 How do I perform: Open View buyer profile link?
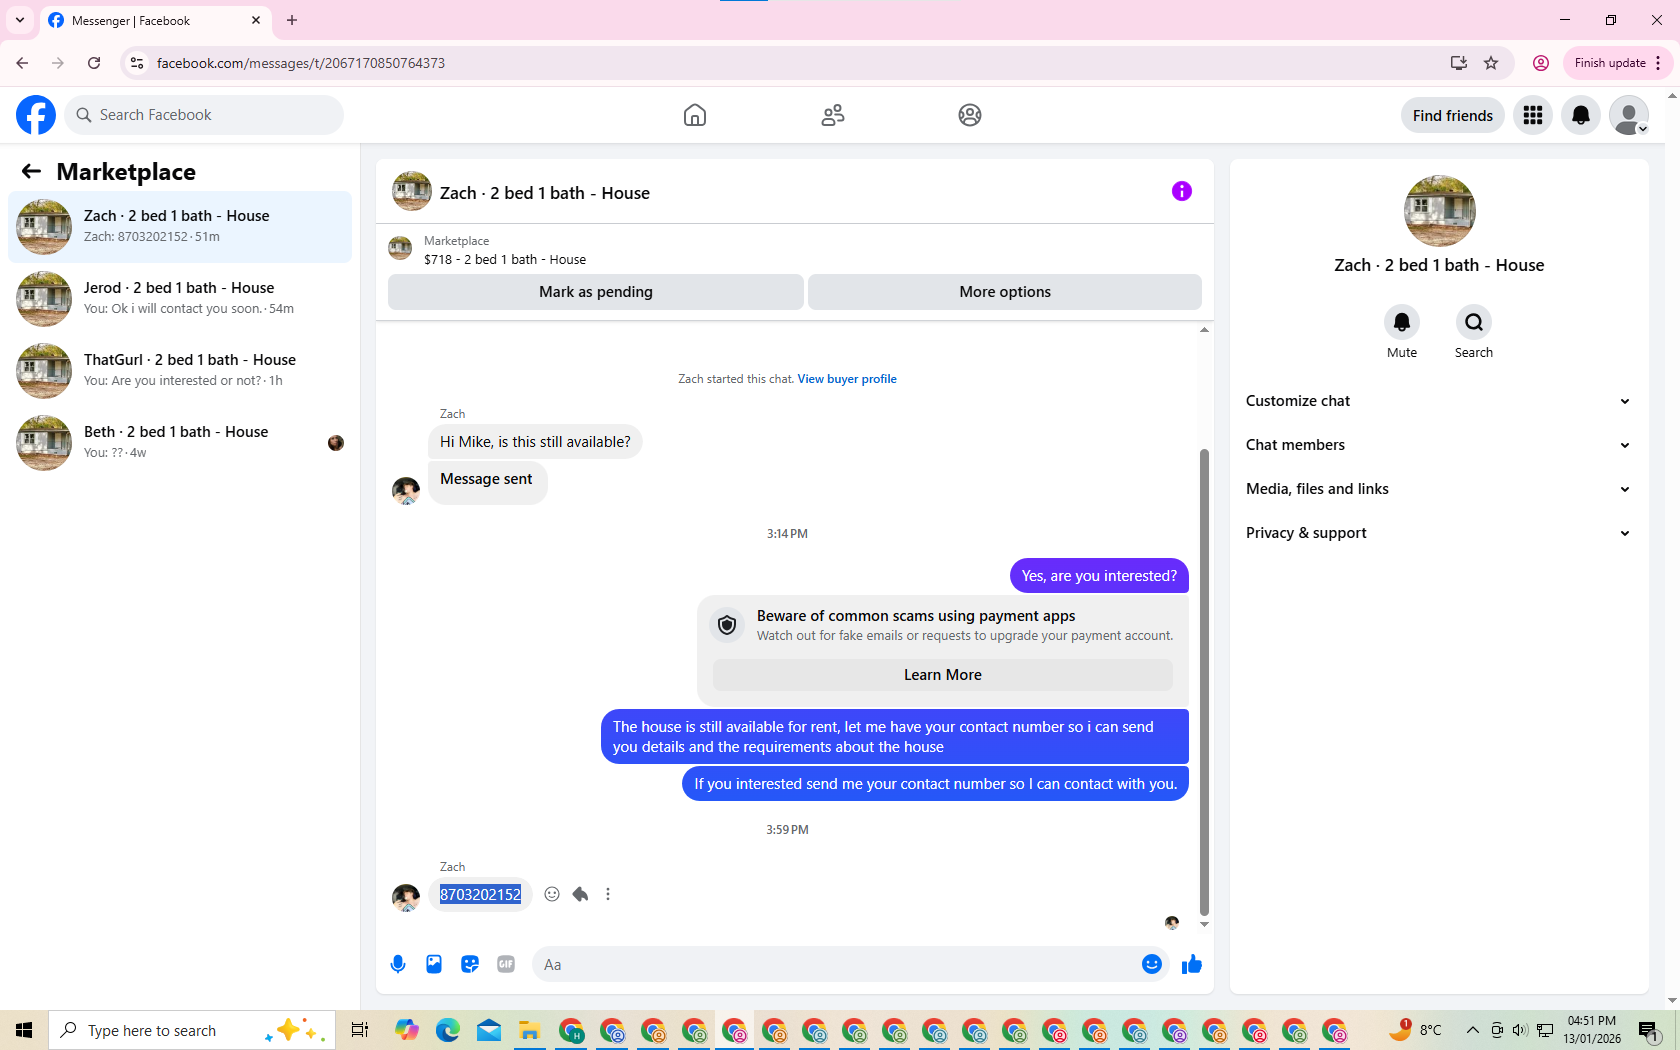[x=847, y=379]
